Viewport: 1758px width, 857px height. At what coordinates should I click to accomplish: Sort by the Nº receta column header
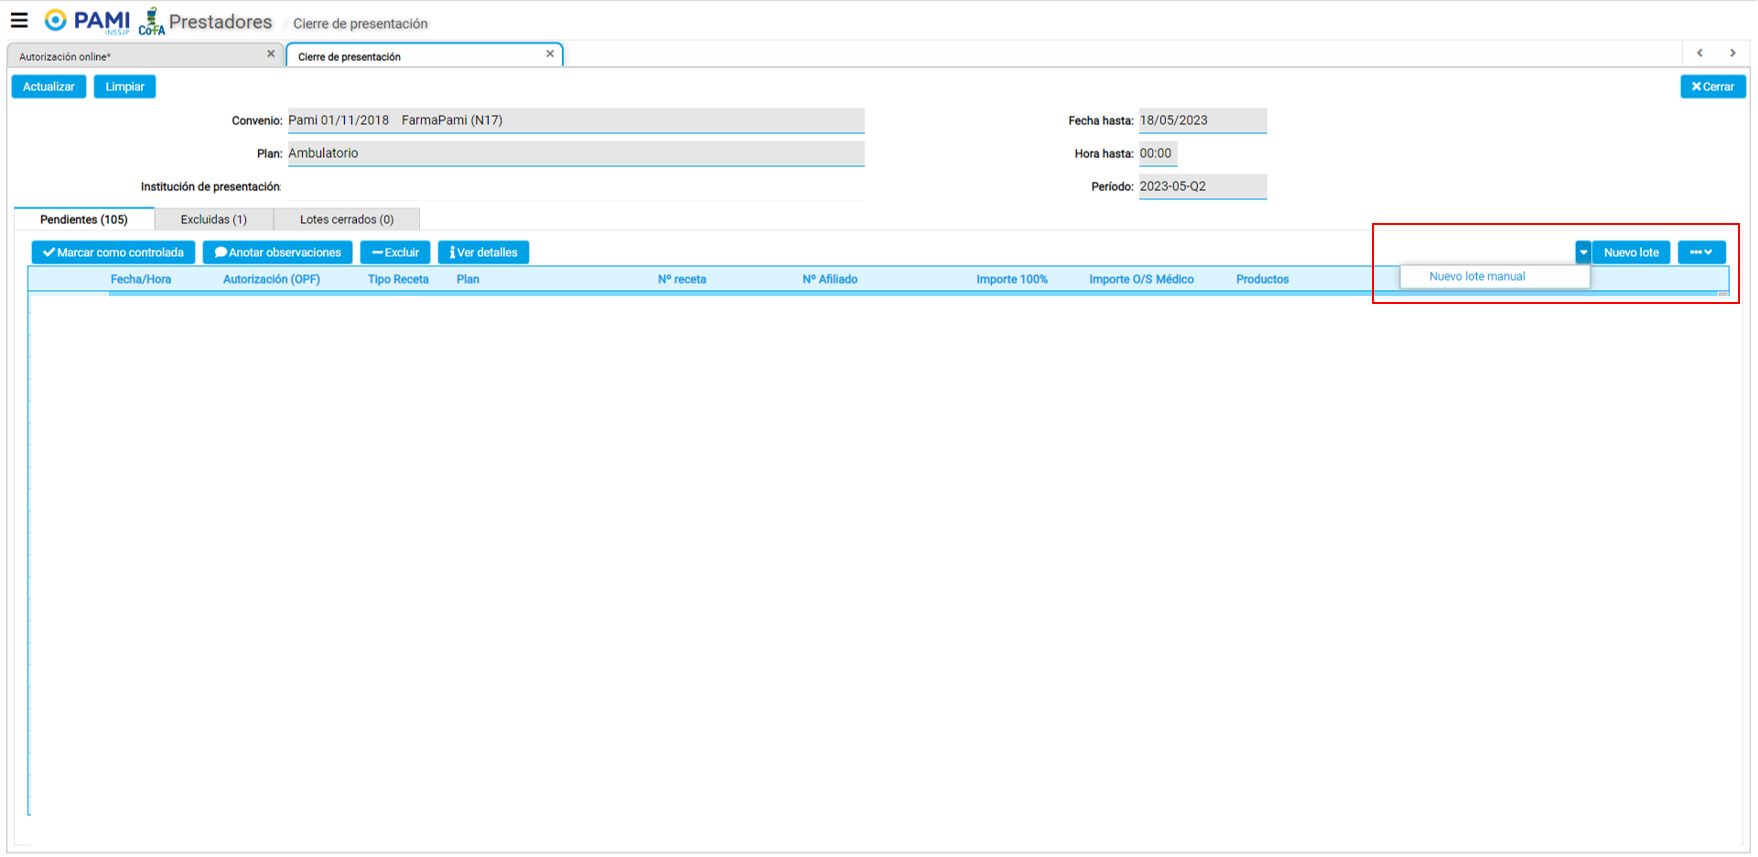[x=682, y=280]
